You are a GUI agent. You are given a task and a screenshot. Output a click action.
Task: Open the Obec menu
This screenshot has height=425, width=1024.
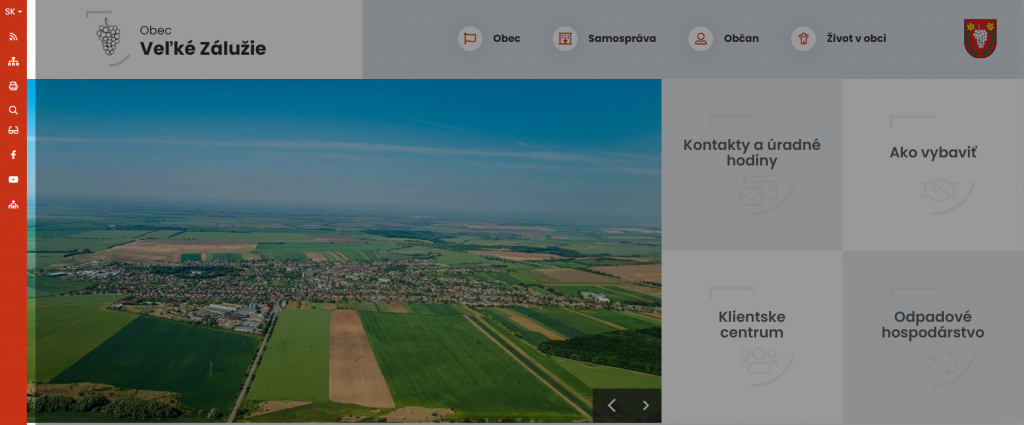point(507,39)
